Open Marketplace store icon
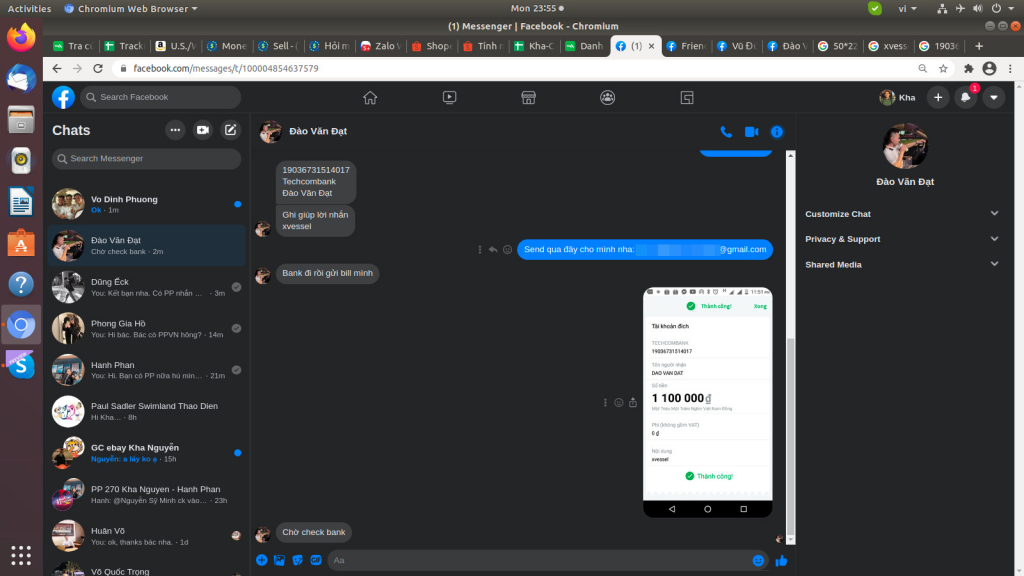 [528, 97]
